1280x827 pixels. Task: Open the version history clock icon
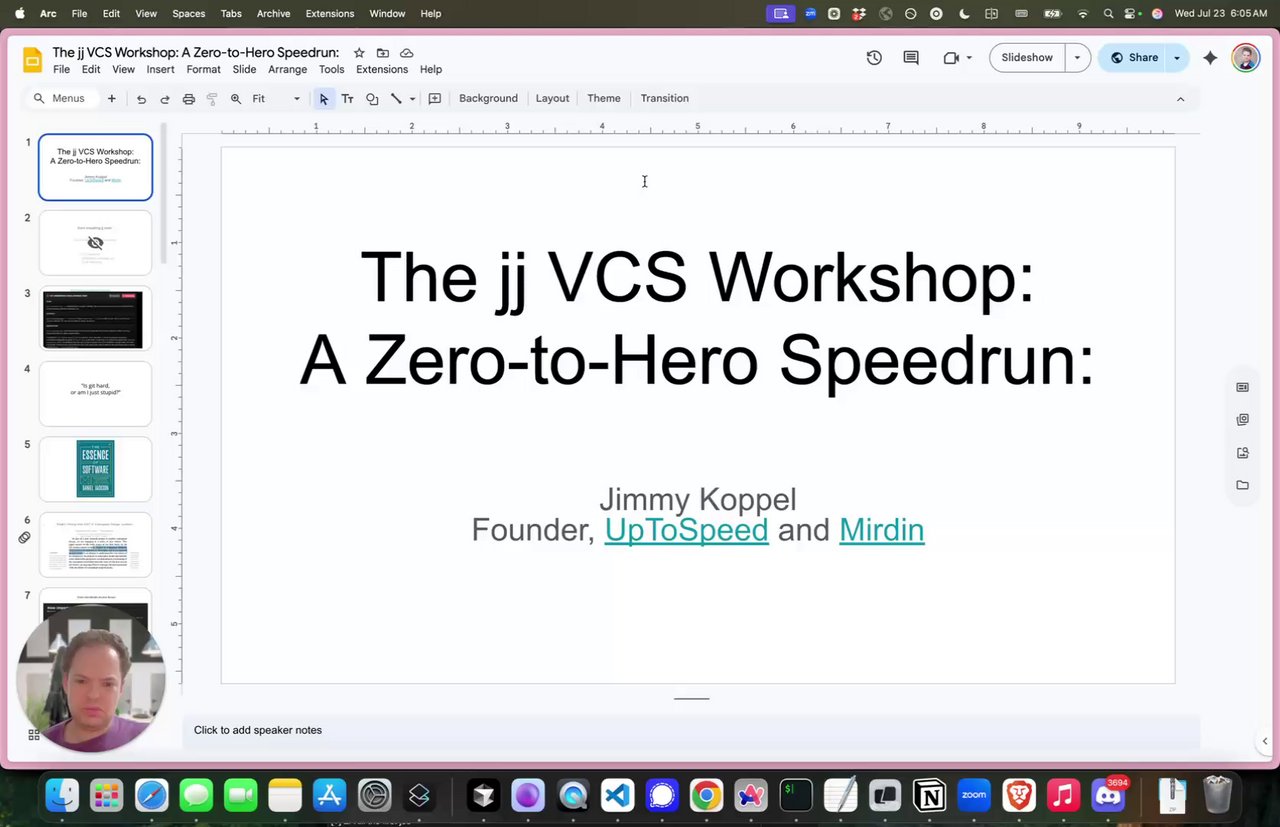tap(874, 58)
